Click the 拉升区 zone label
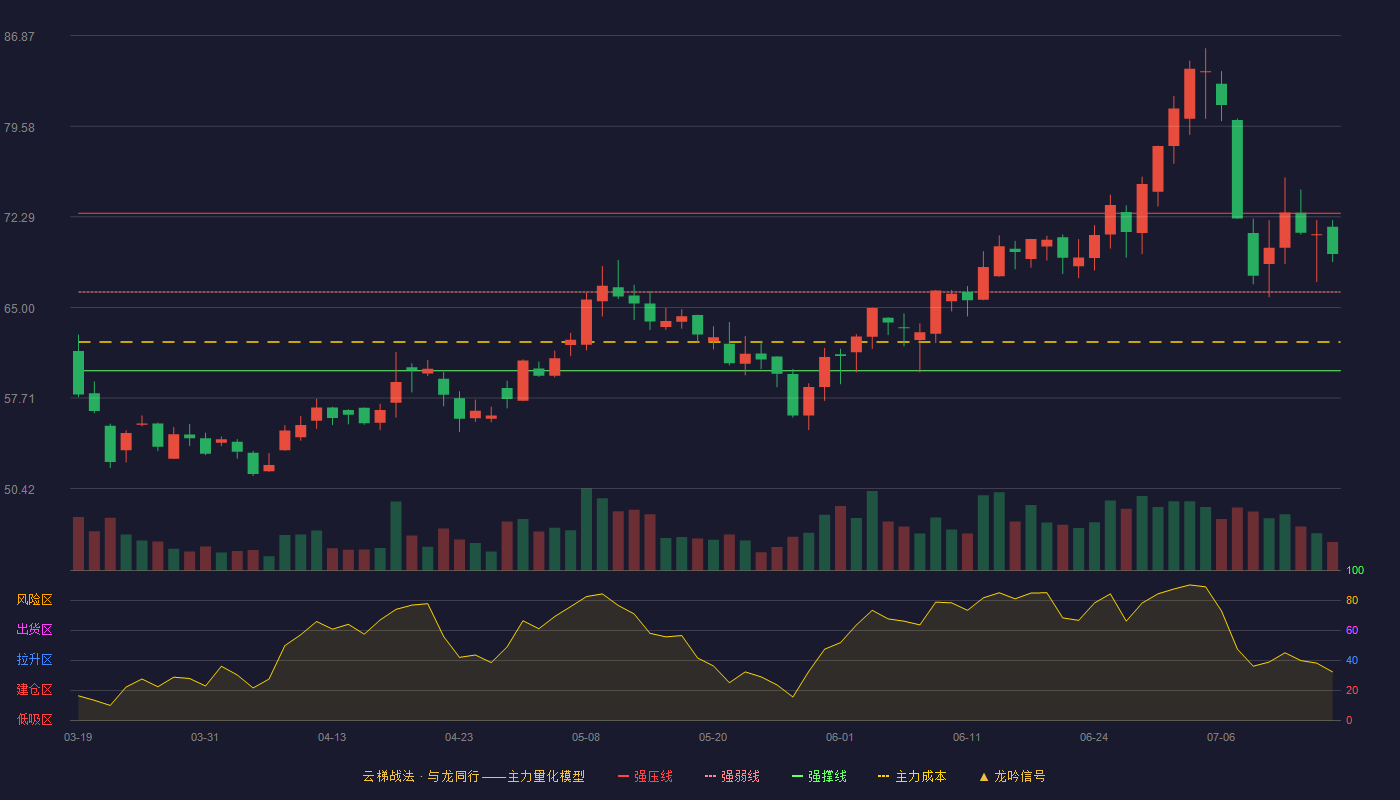Viewport: 1400px width, 800px height. pos(34,660)
